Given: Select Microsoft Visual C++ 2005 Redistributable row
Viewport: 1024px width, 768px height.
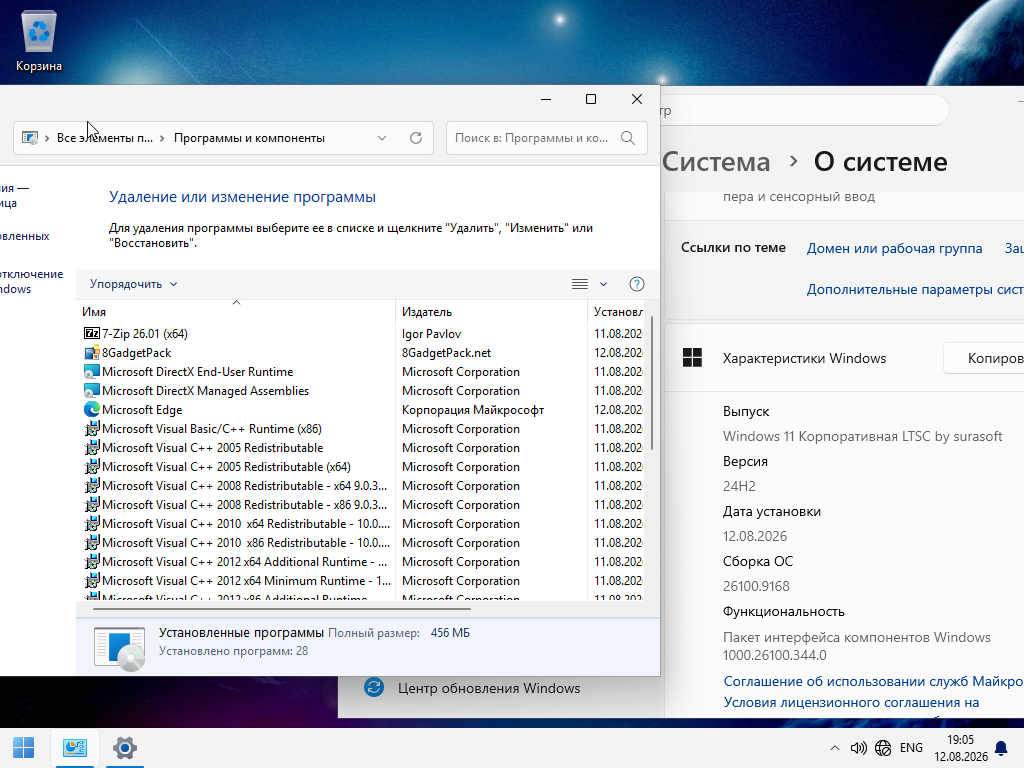Looking at the screenshot, I should [x=362, y=447].
